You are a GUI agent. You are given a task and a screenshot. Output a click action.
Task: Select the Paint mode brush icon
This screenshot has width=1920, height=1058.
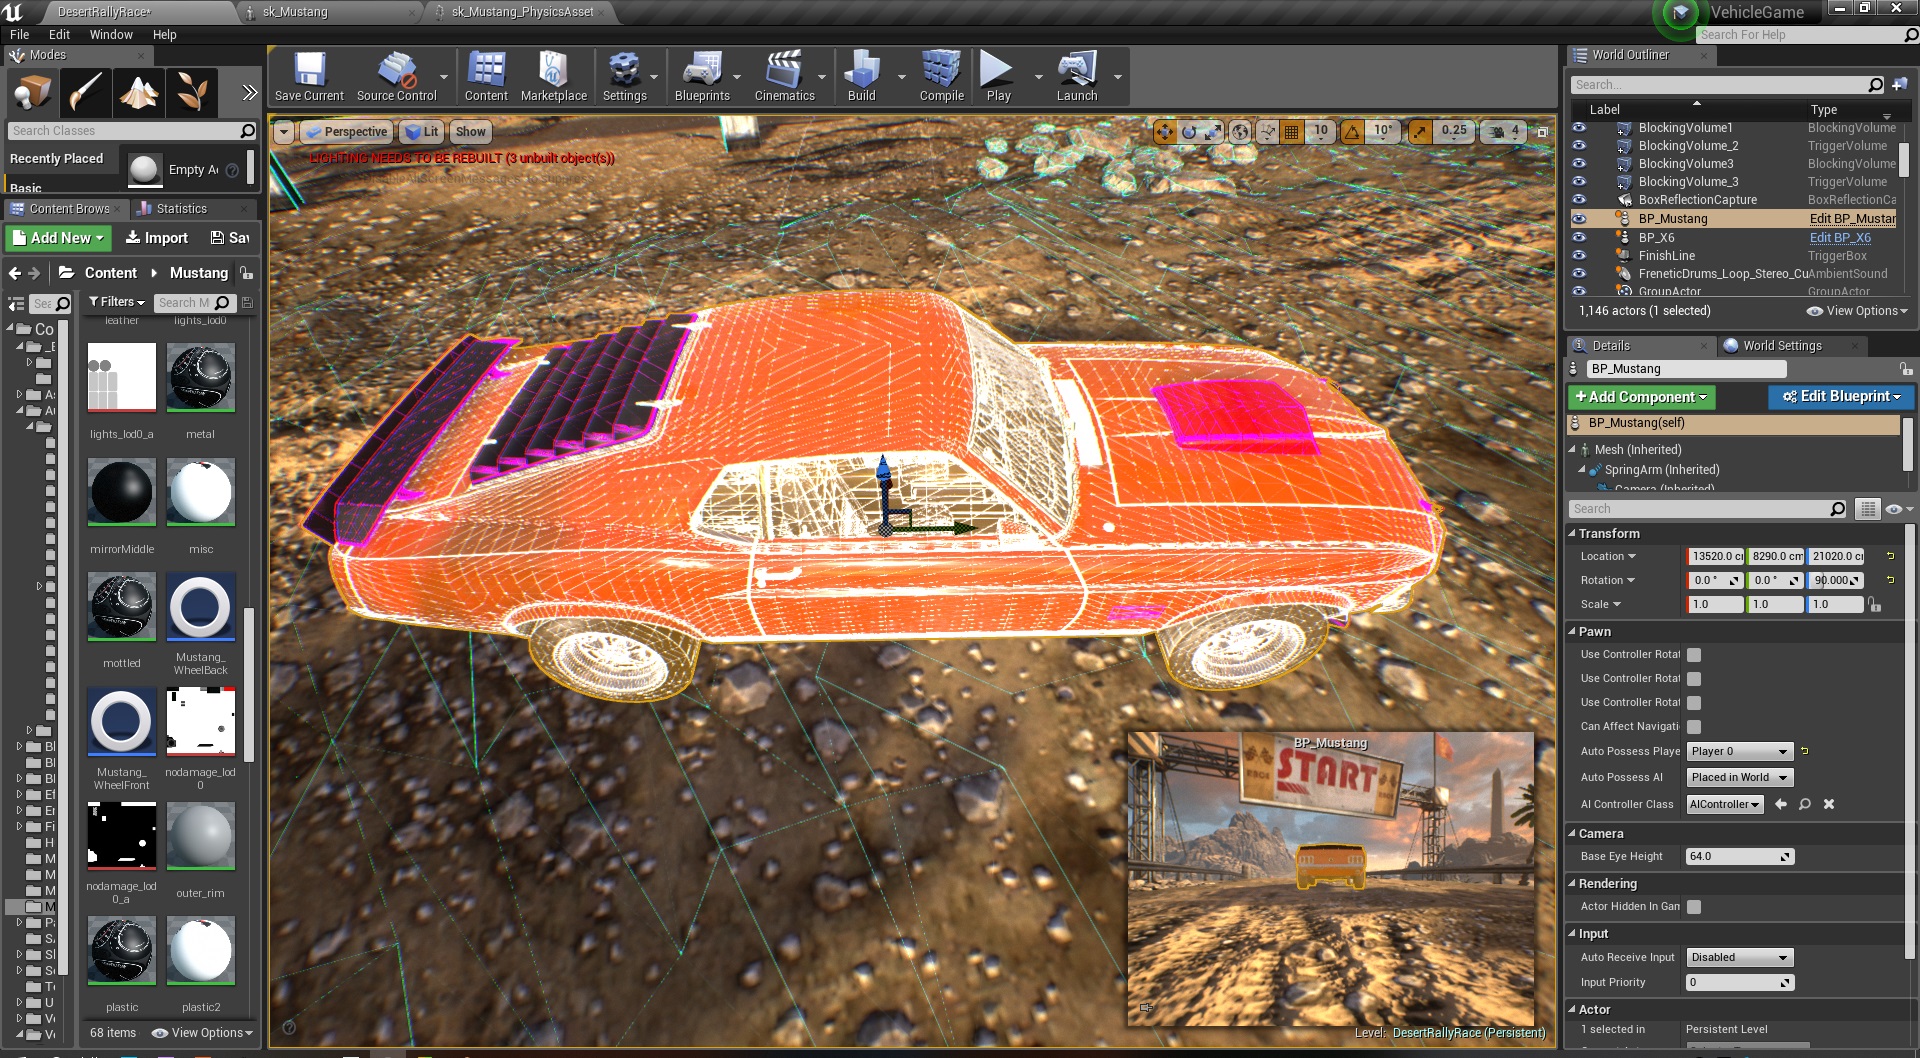tap(85, 93)
